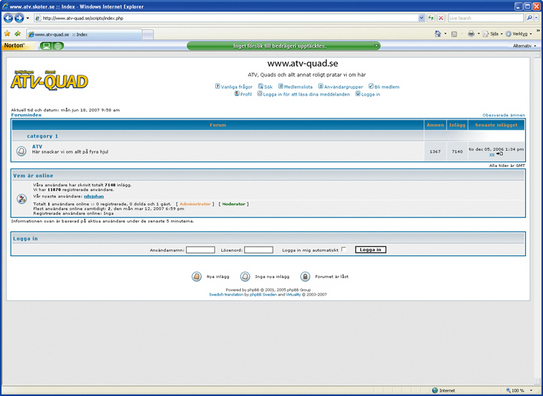Open the Vanliga frågor FAQ link
The width and height of the screenshot is (543, 396).
point(234,87)
